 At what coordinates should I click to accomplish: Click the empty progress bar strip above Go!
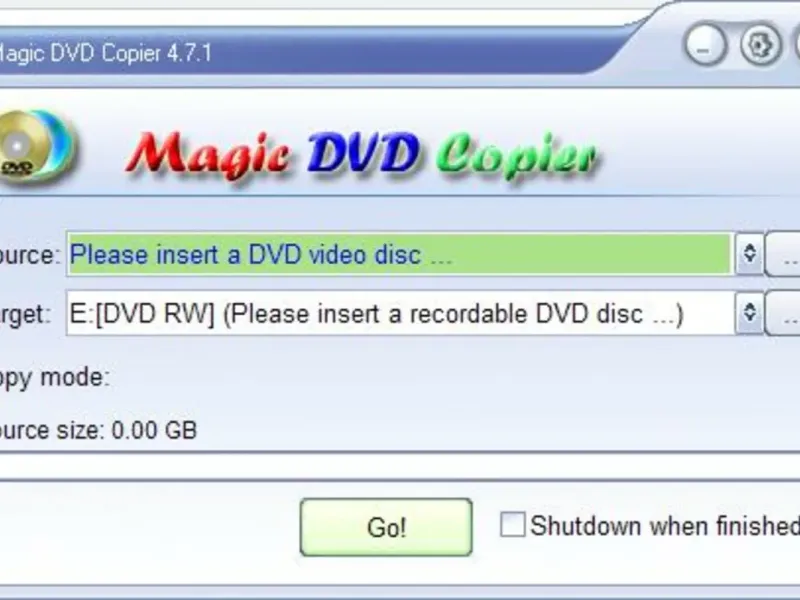tap(400, 466)
